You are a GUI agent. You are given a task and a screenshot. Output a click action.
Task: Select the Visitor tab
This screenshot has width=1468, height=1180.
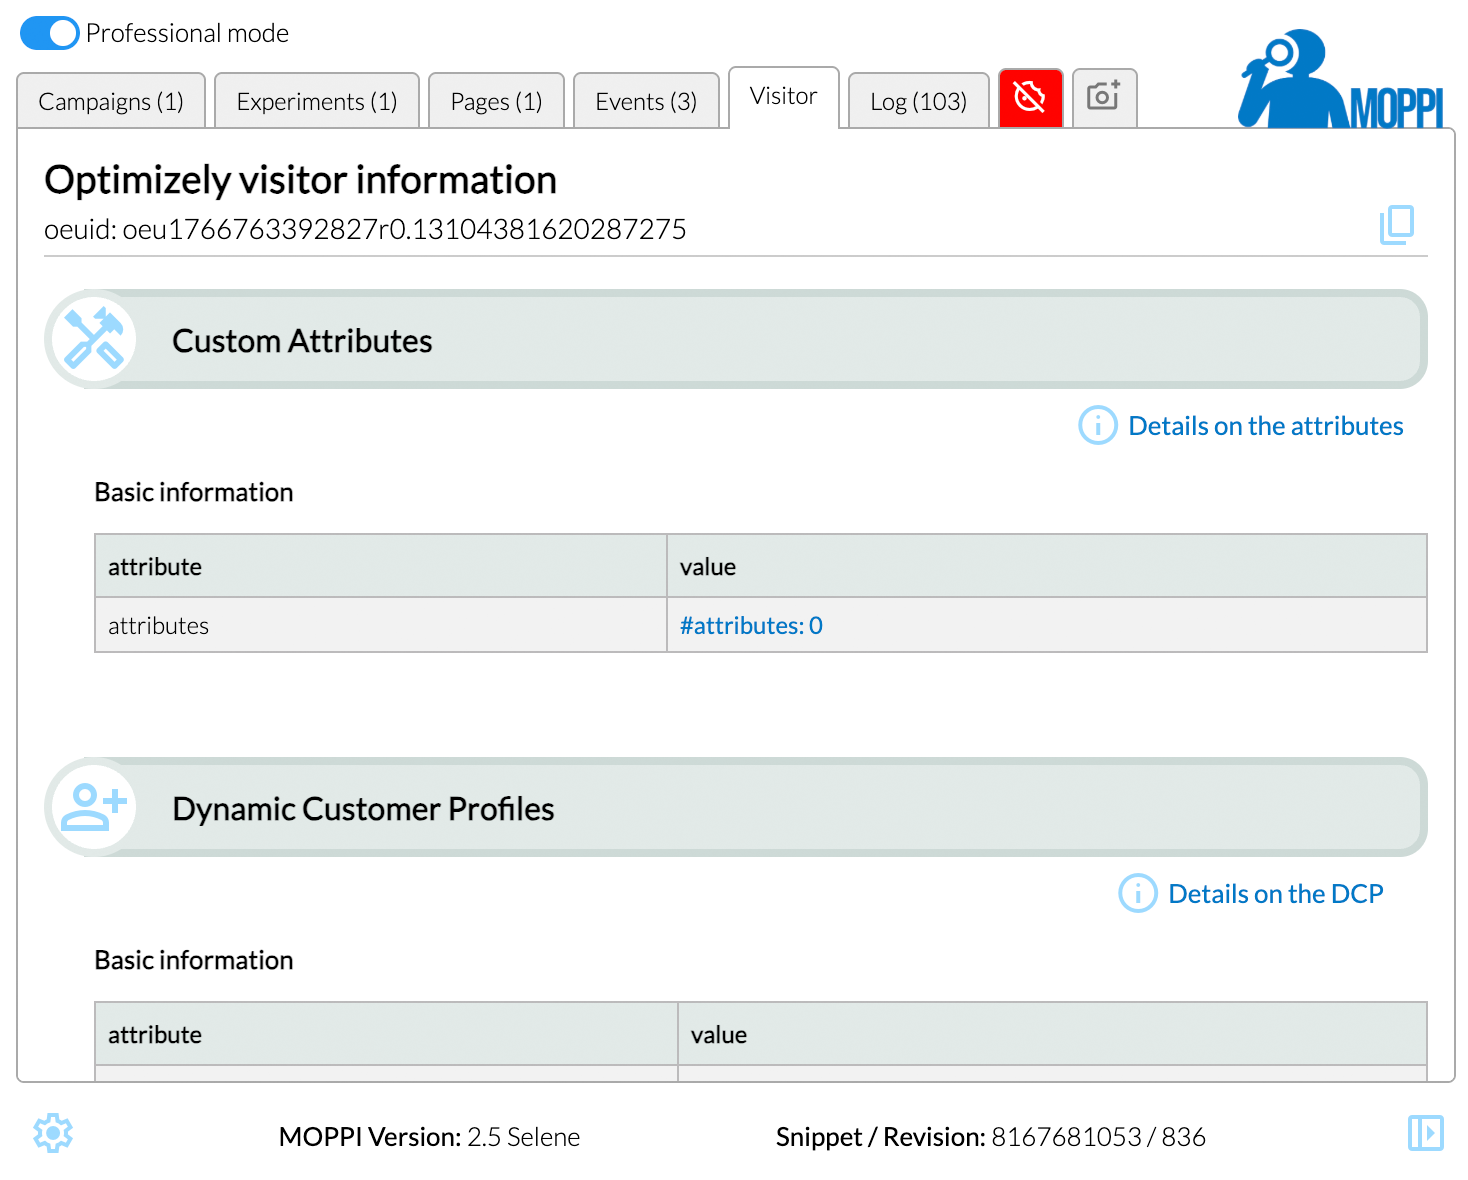[x=783, y=97]
